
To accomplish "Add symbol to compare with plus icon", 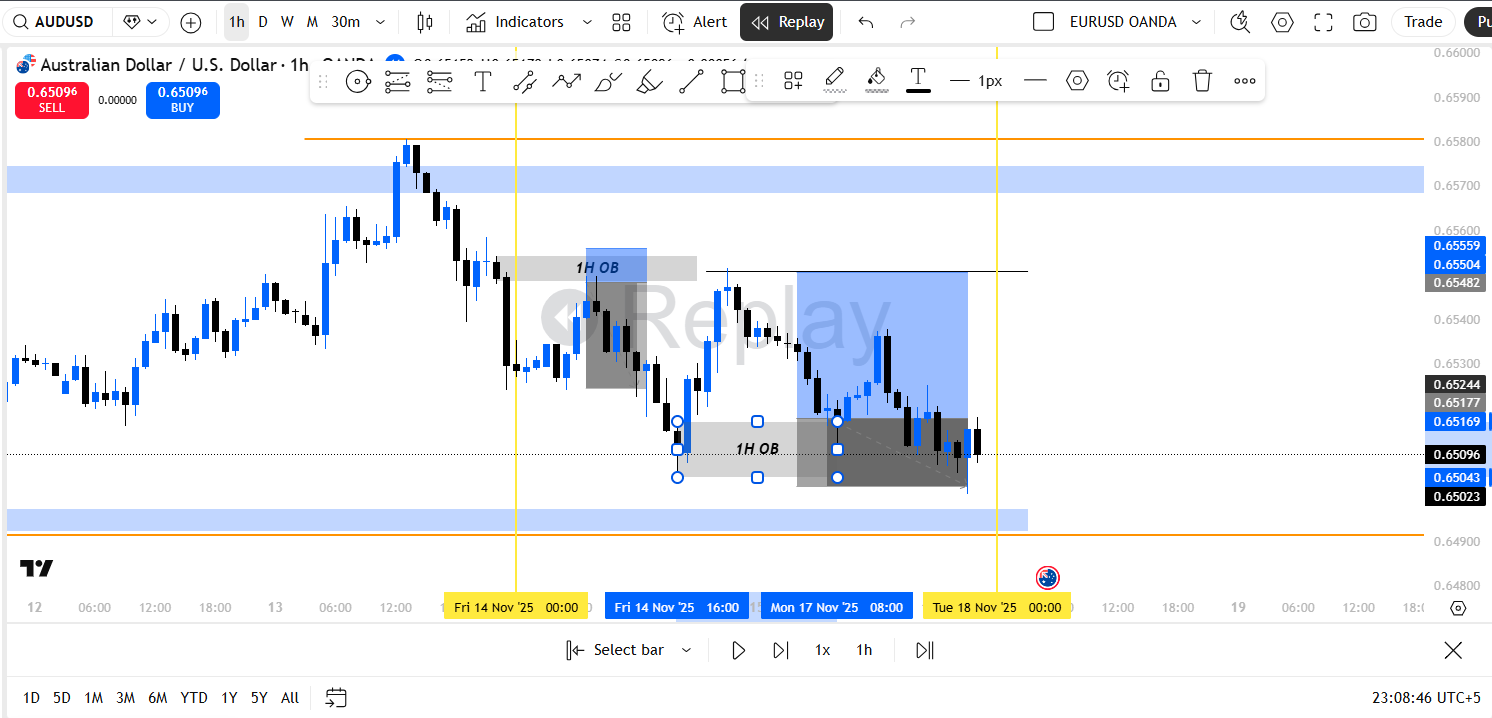I will pos(191,22).
